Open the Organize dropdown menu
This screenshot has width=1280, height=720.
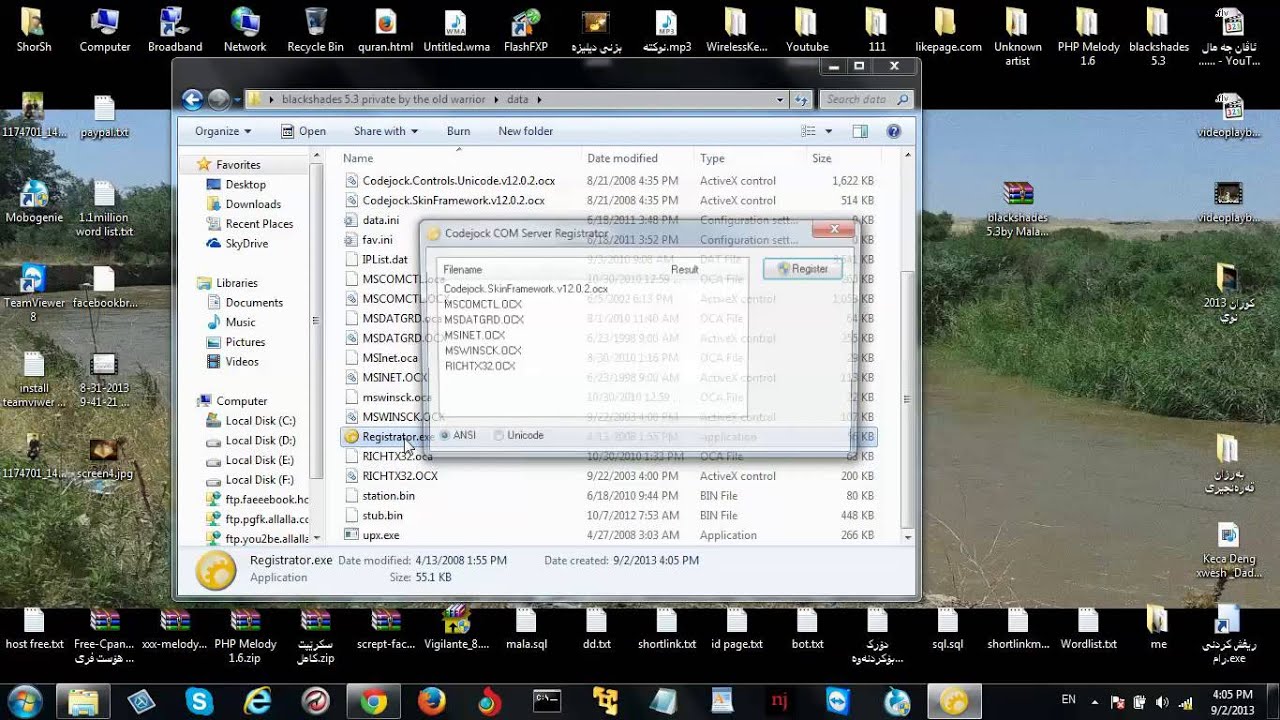223,131
